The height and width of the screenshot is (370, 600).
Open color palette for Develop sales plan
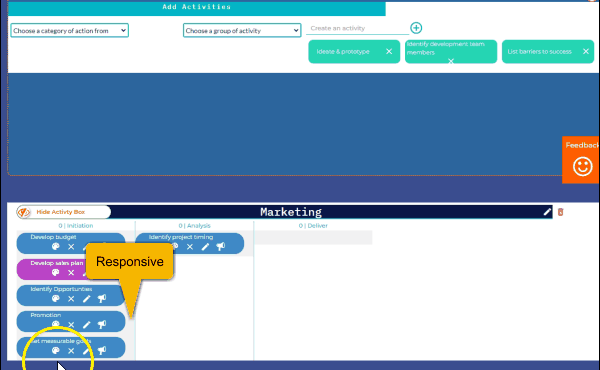tap(55, 273)
